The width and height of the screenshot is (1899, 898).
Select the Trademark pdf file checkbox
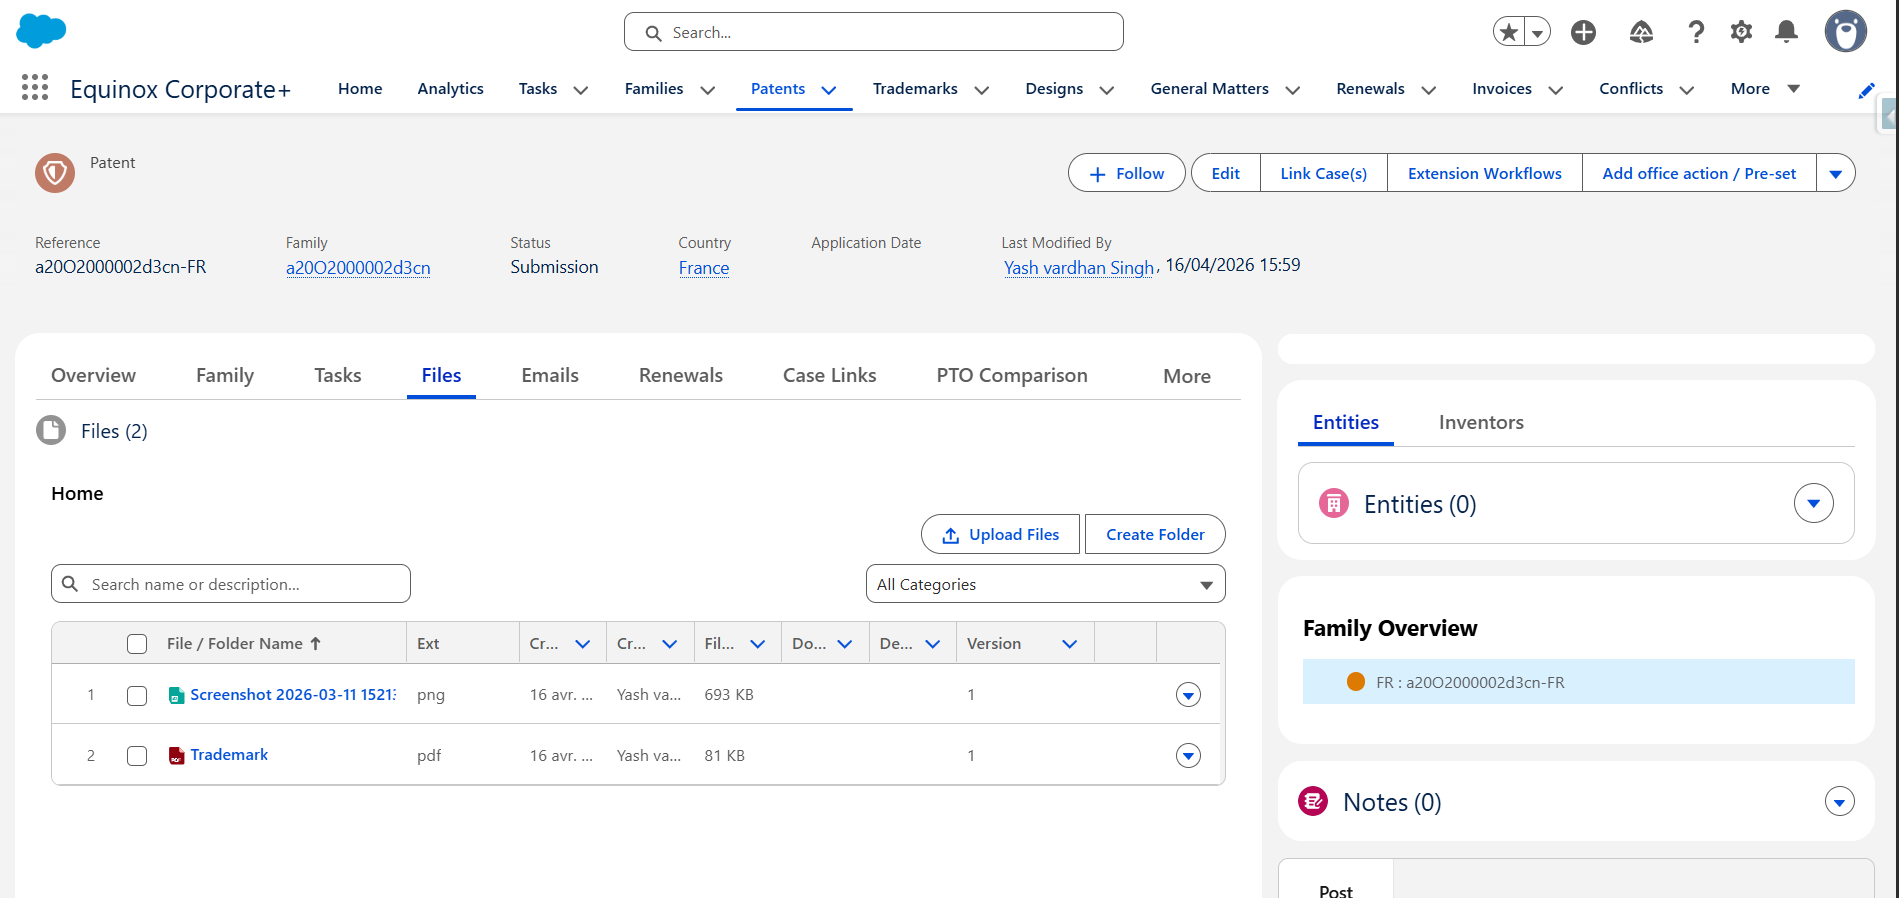click(137, 756)
